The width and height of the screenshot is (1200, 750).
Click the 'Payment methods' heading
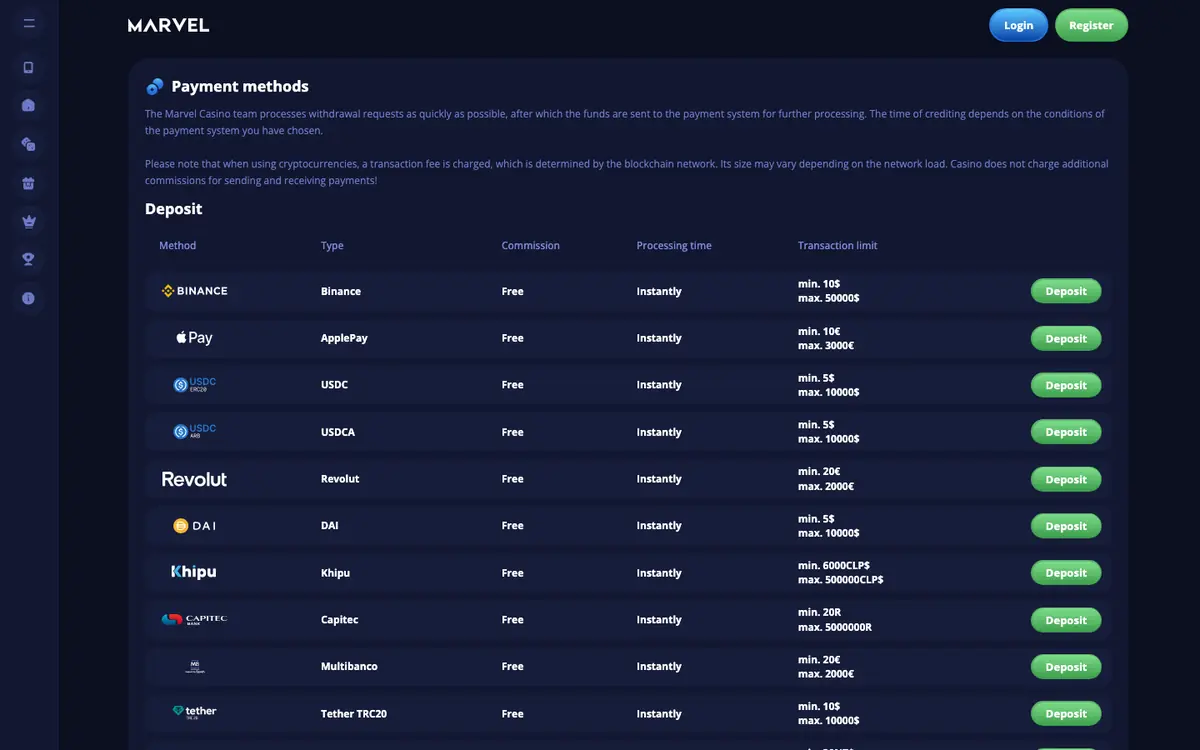click(240, 86)
